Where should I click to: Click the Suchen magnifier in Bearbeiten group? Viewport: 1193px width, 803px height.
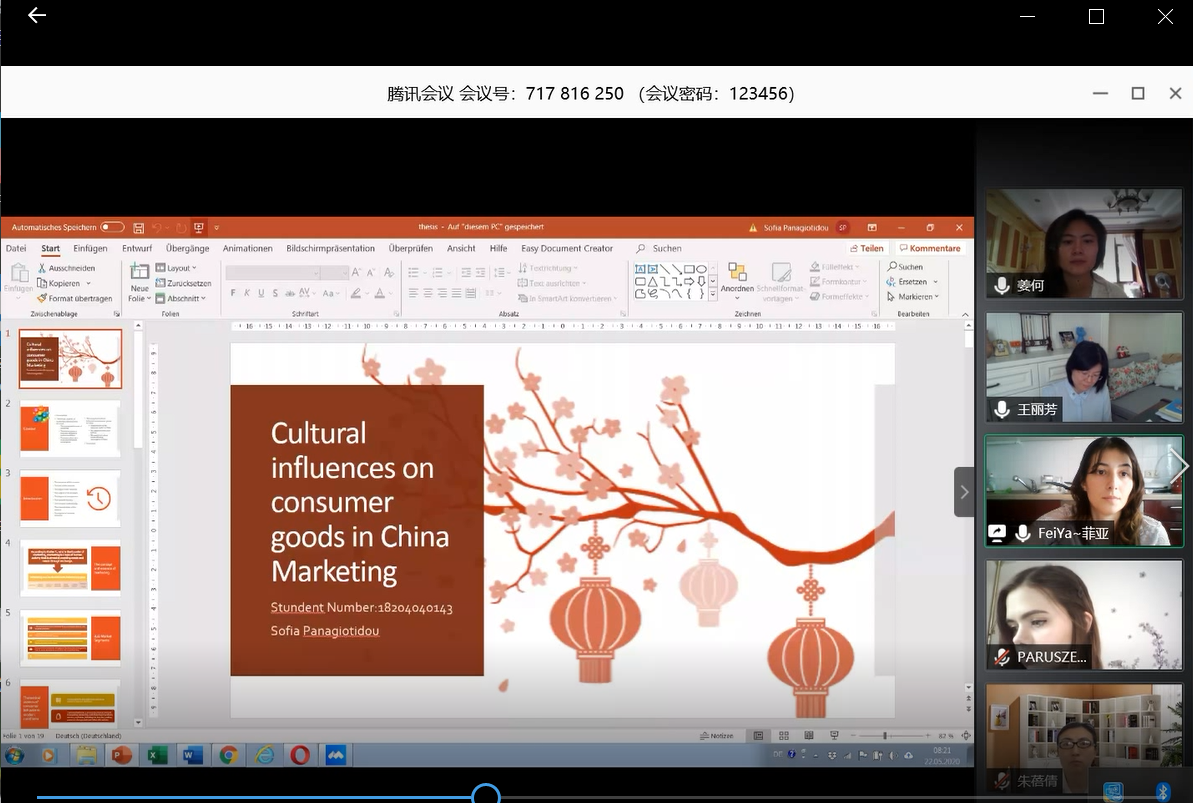[x=891, y=267]
